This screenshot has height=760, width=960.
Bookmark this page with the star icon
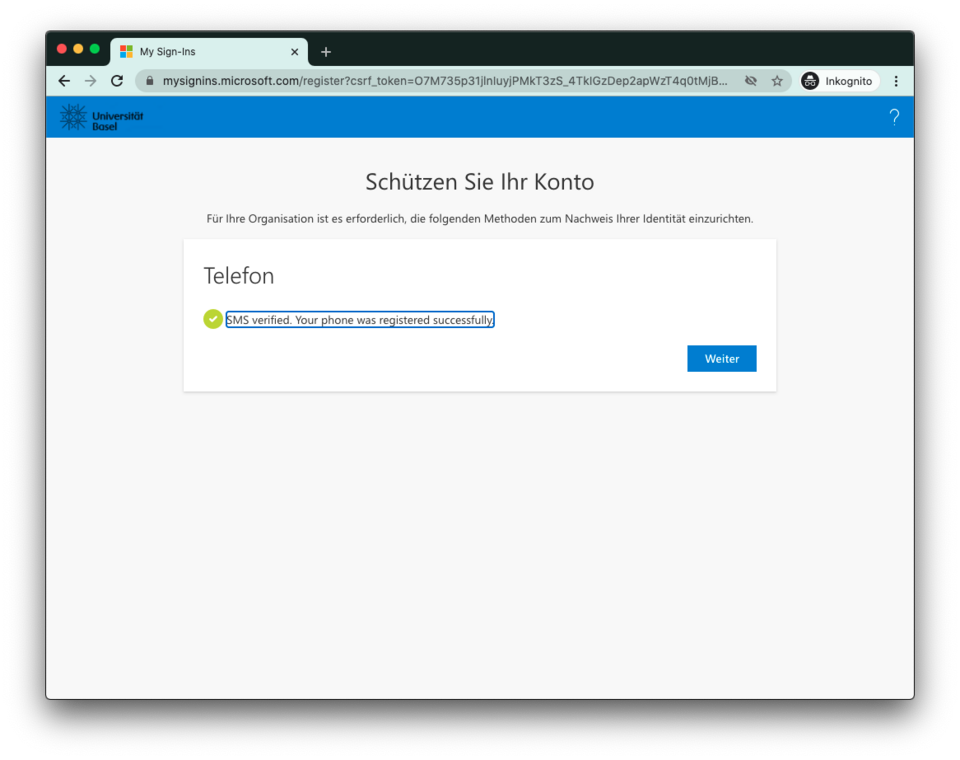tap(777, 81)
